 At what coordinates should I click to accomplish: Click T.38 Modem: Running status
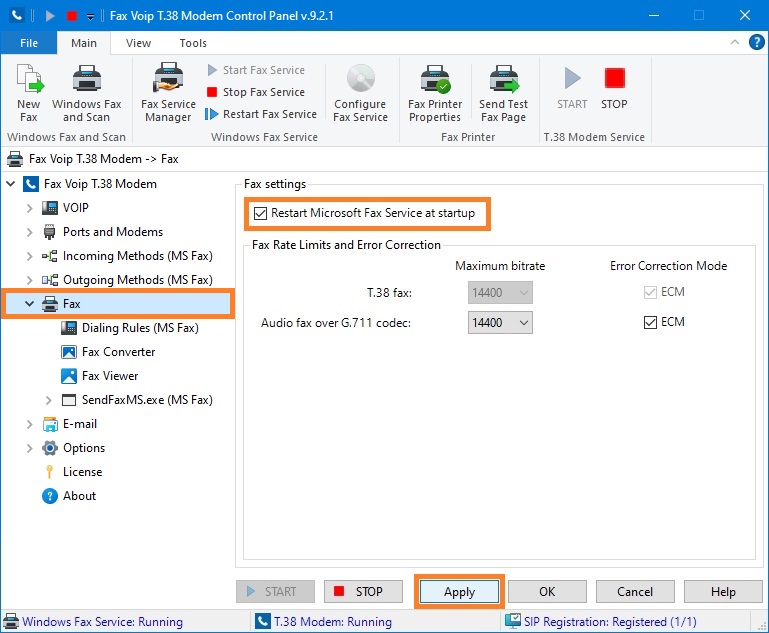(333, 622)
